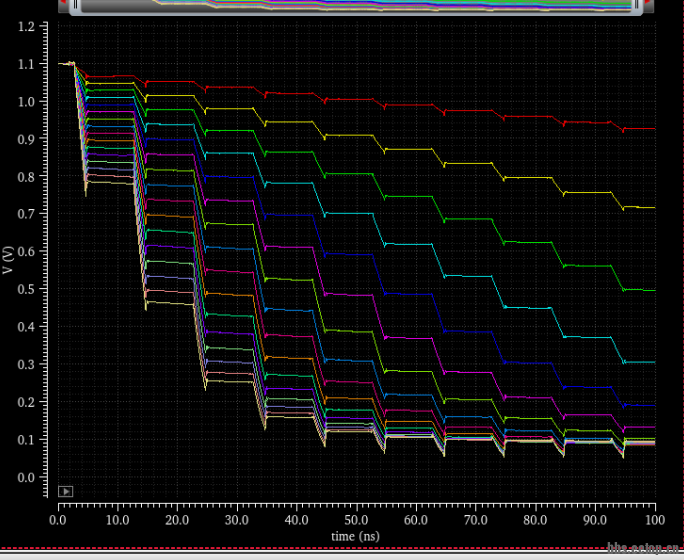The height and width of the screenshot is (560, 684).
Task: Click the small play arrow icon in the plot corner
Action: point(66,491)
